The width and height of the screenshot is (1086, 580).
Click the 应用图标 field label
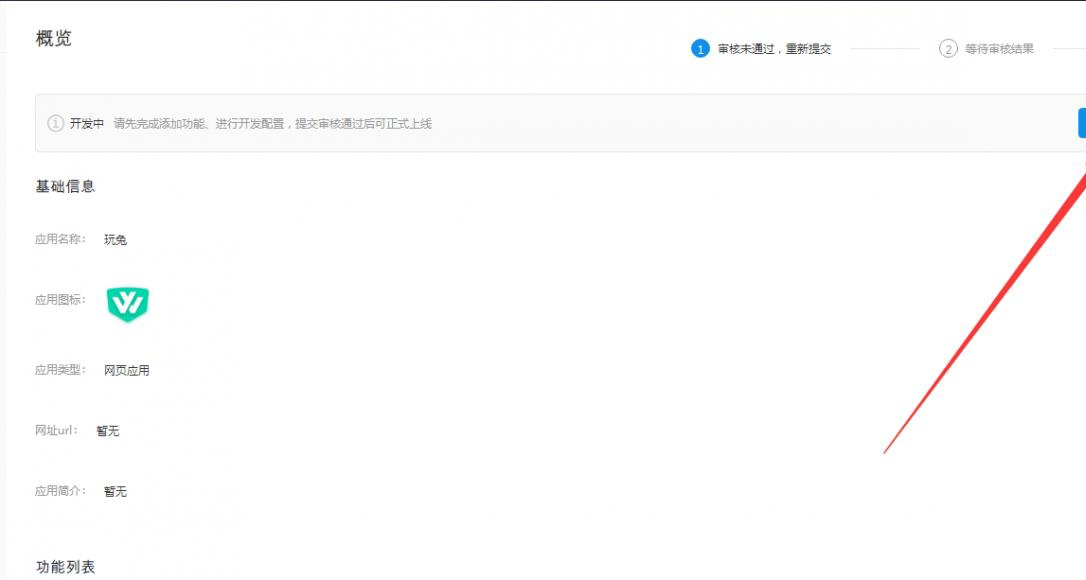[x=61, y=300]
